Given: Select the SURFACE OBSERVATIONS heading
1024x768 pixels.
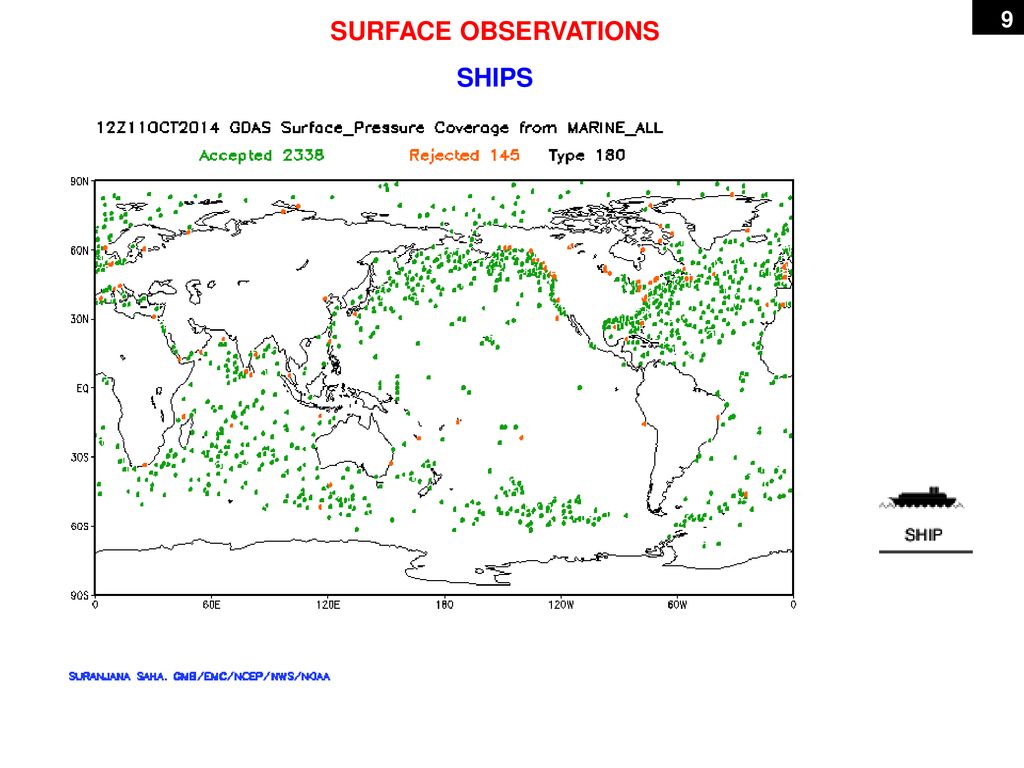Looking at the screenshot, I should point(494,31).
